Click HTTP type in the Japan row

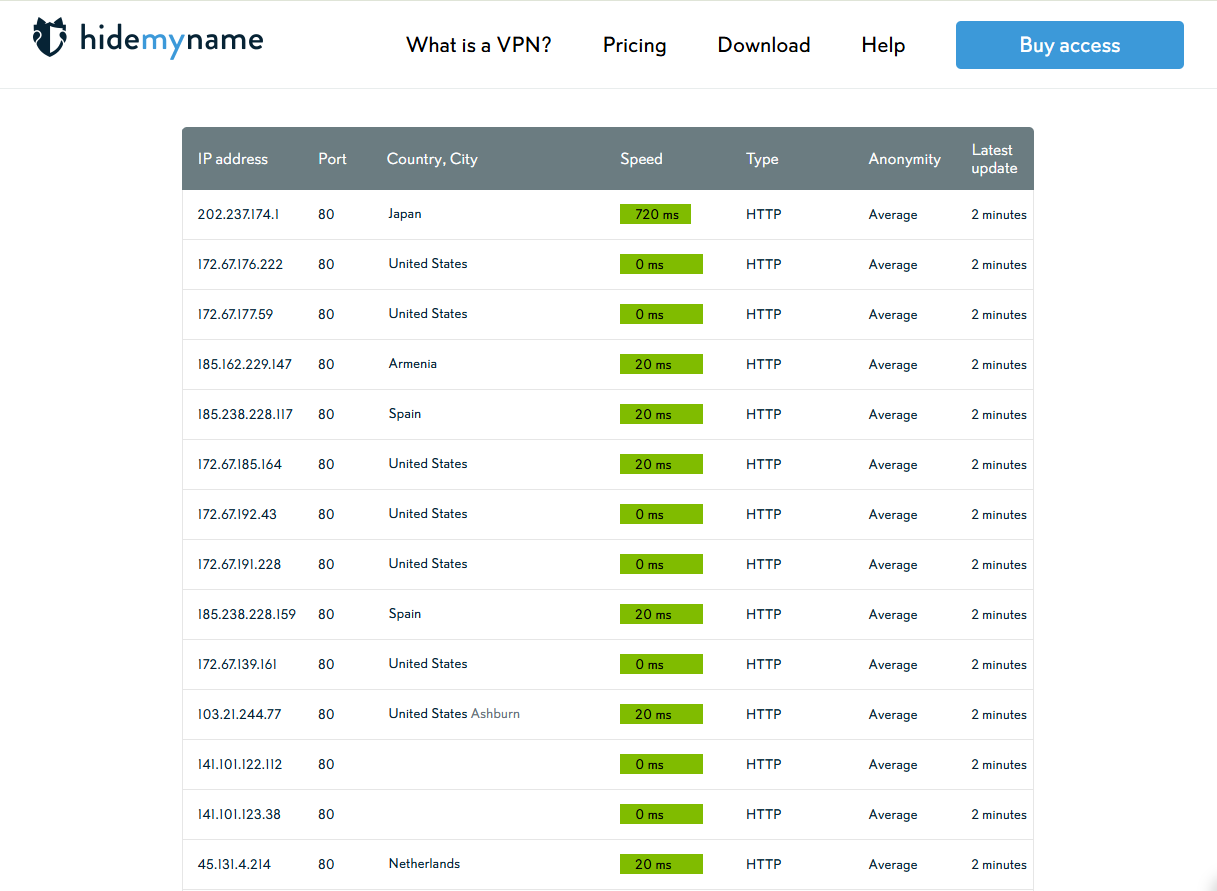click(x=764, y=214)
